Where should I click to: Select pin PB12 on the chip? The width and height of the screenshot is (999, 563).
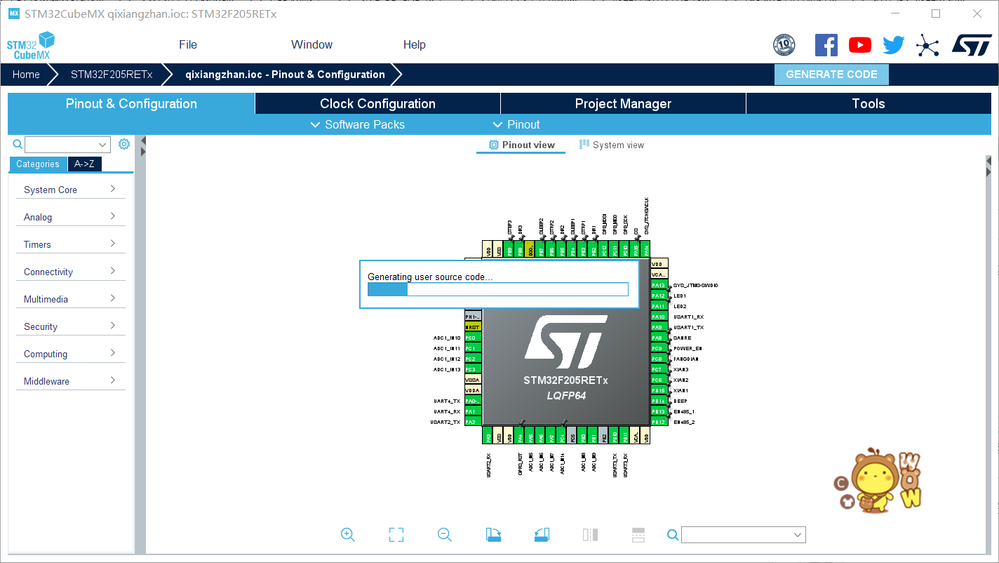click(x=658, y=422)
